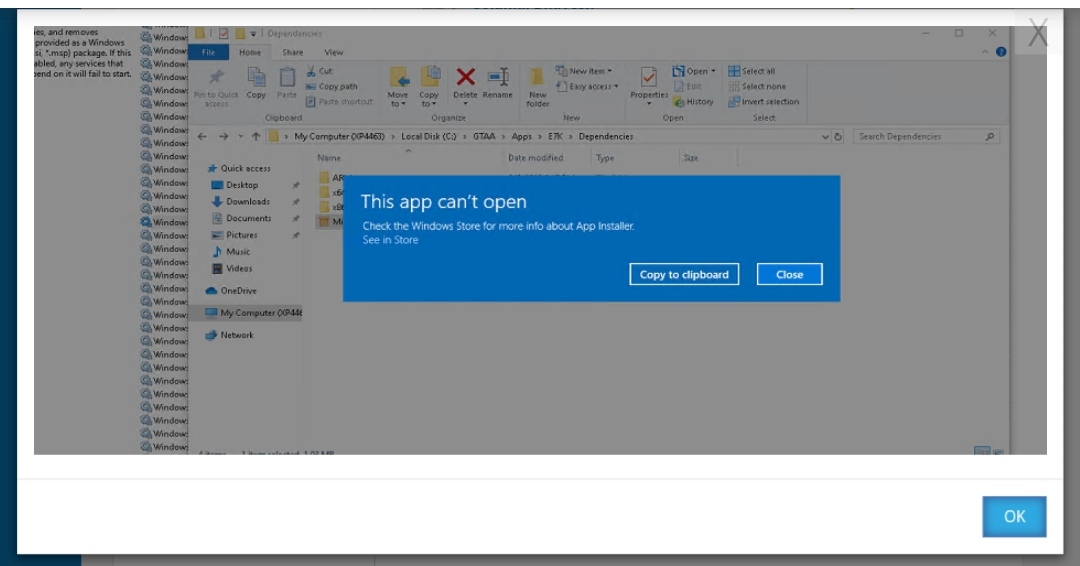
Task: Switch to the Share ribbon tab
Action: coord(292,52)
